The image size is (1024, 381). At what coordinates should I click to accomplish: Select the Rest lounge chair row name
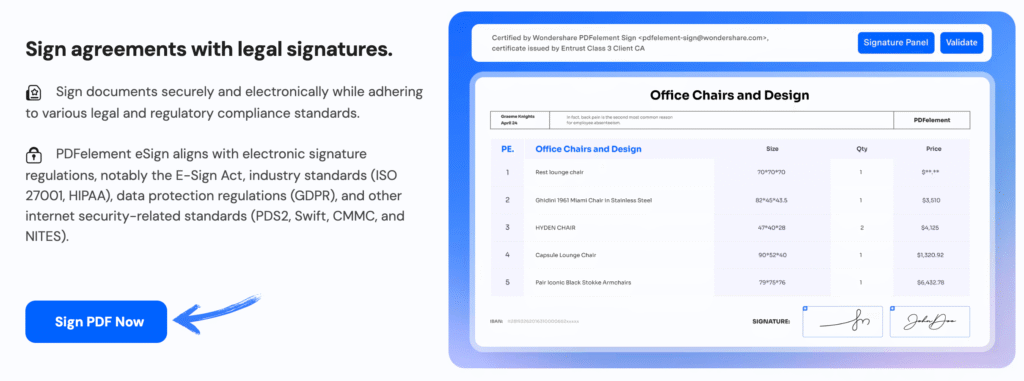click(559, 172)
